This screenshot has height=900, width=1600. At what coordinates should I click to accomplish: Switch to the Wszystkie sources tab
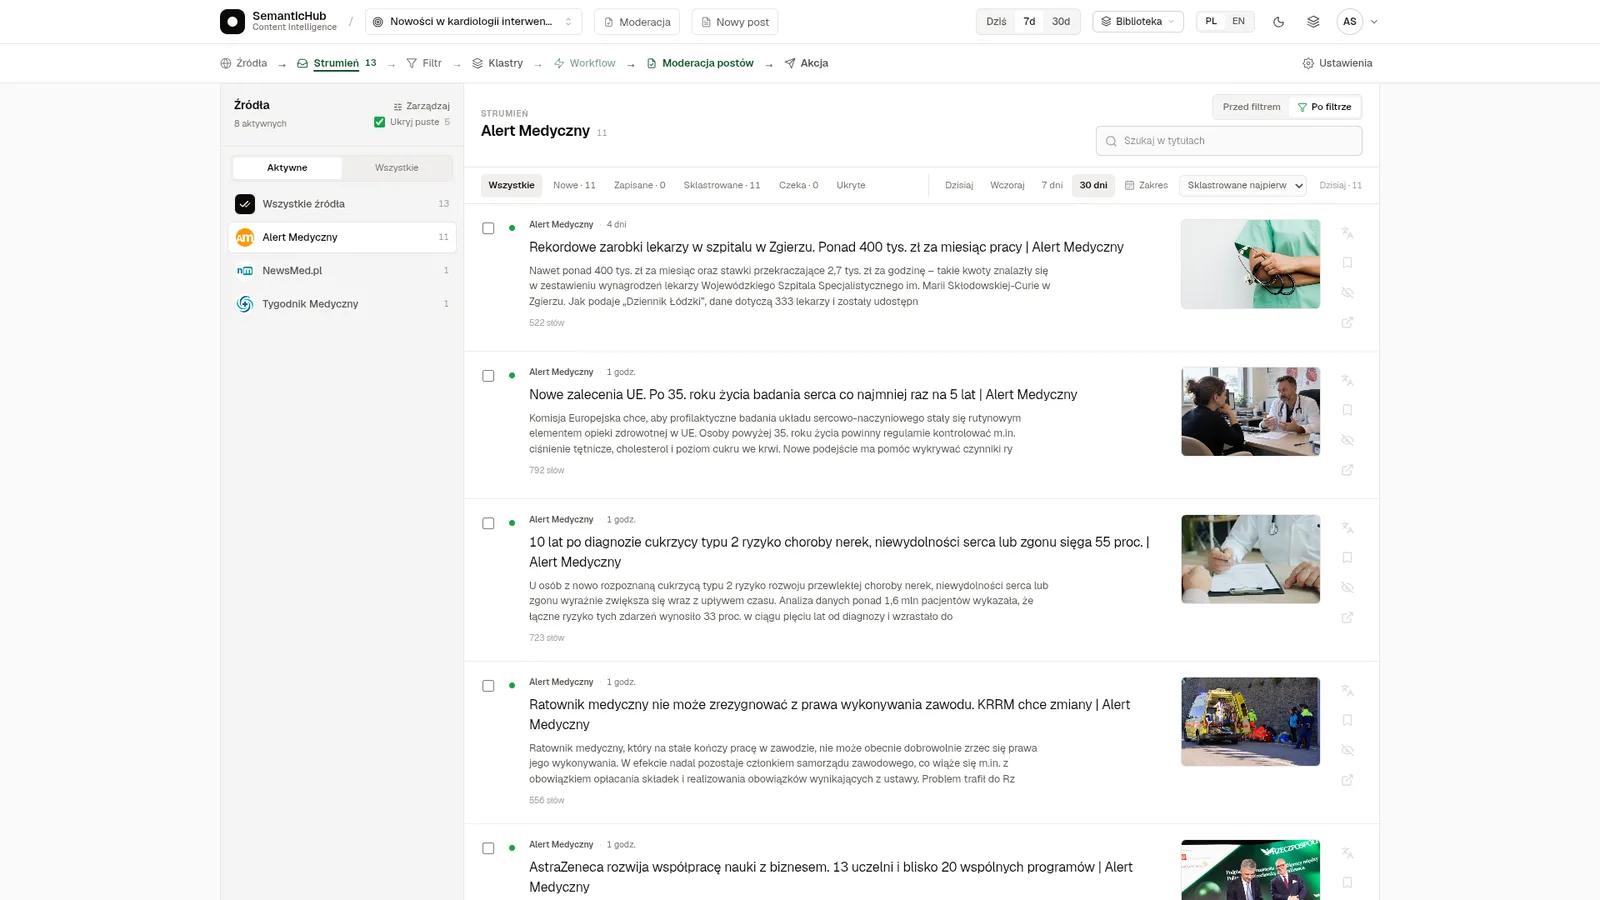point(397,167)
